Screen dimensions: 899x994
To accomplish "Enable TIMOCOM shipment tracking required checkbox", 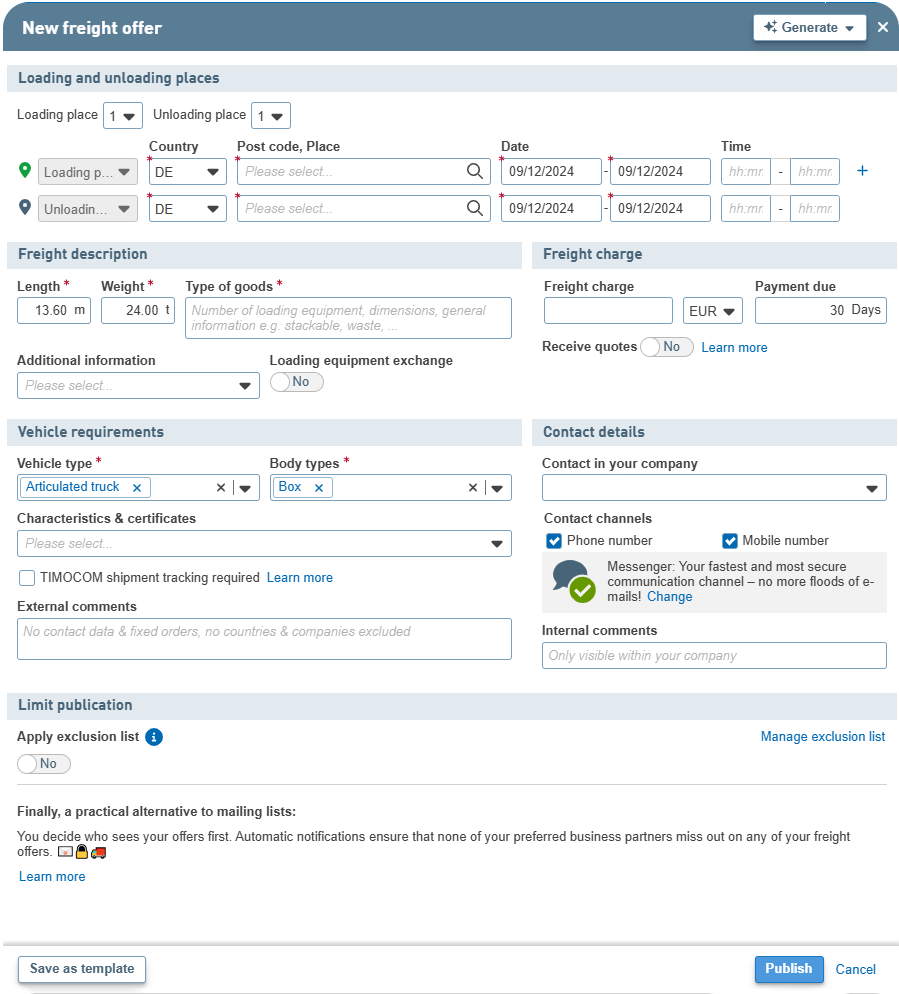I will [27, 578].
